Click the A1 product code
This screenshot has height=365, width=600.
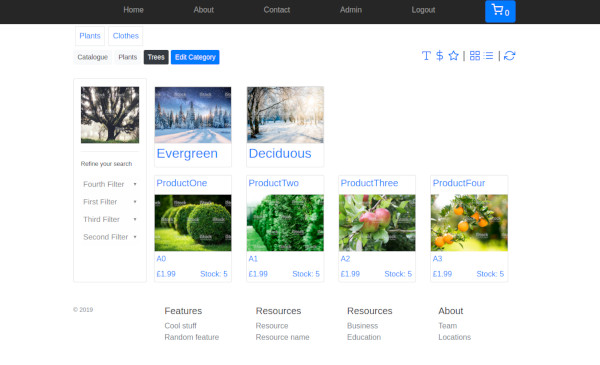253,259
